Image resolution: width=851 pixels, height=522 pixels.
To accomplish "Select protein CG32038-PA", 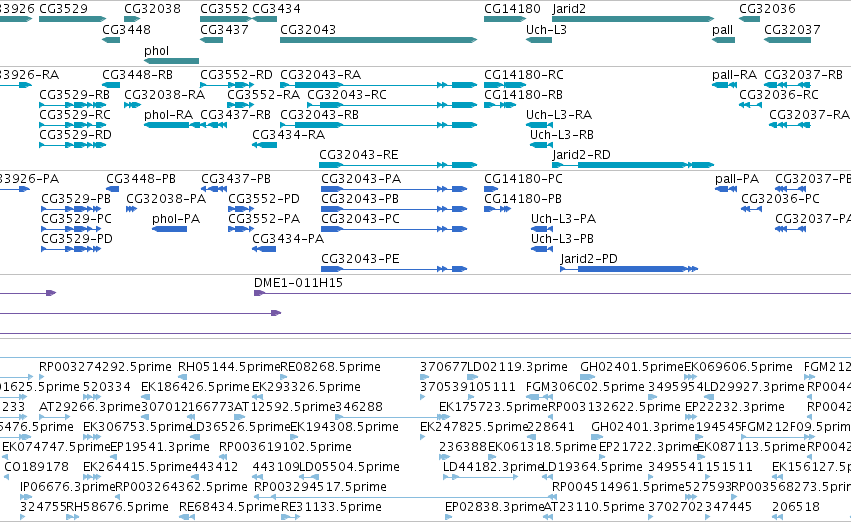I will [166, 199].
